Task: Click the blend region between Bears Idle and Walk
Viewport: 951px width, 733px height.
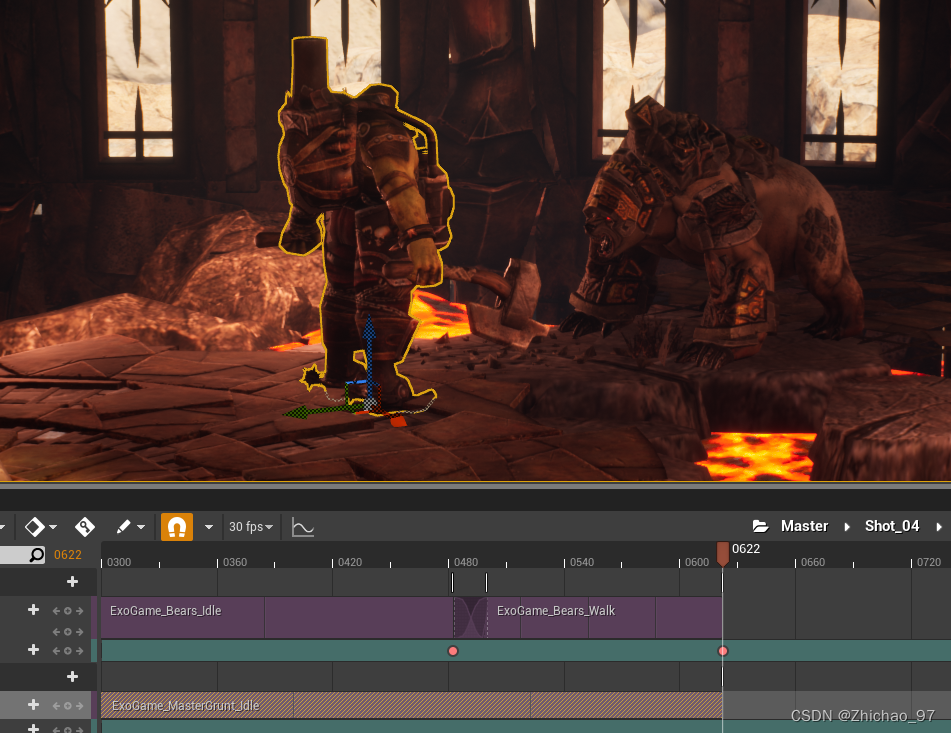Action: point(471,617)
